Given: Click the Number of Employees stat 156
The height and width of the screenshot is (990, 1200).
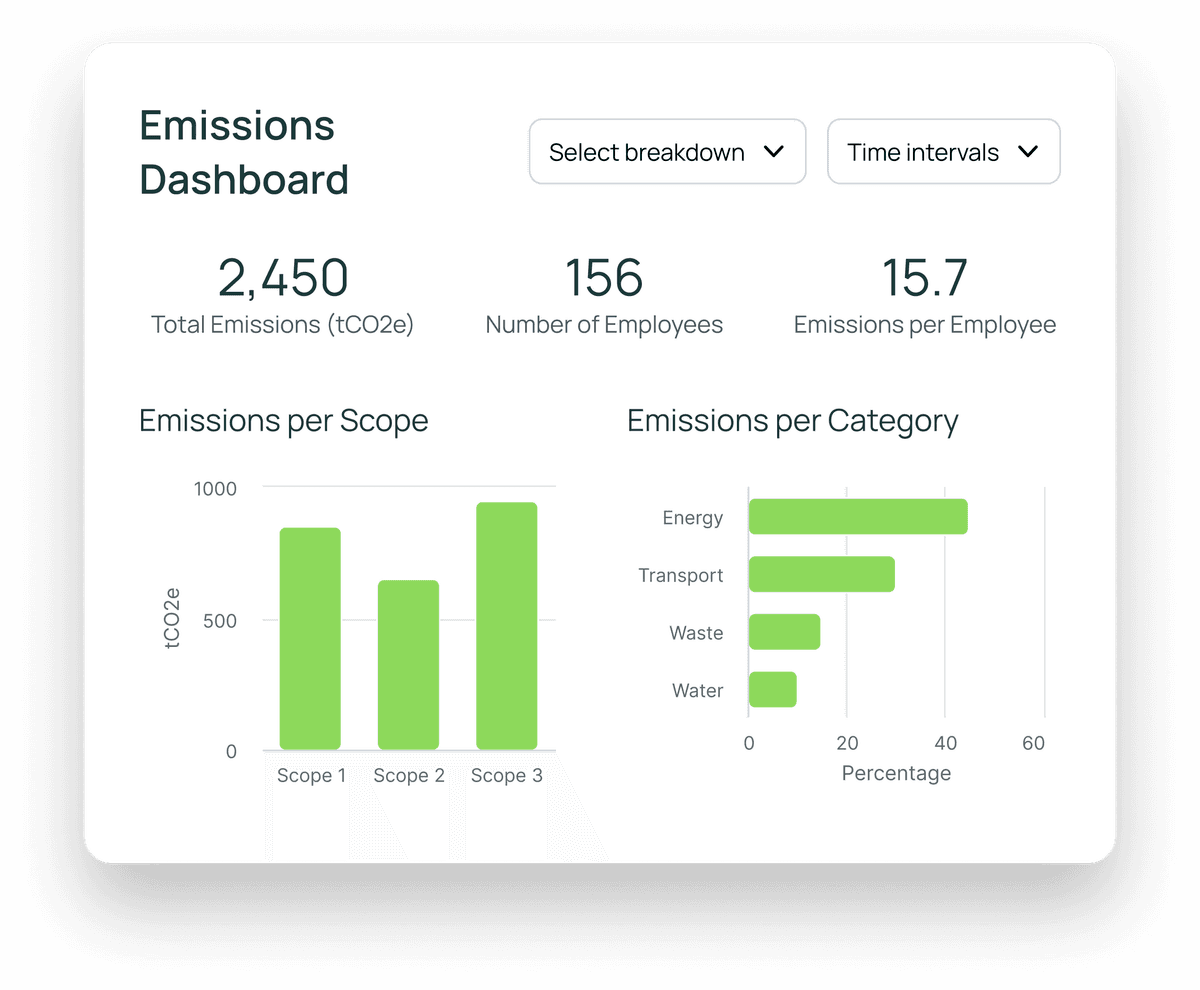Looking at the screenshot, I should pyautogui.click(x=604, y=278).
